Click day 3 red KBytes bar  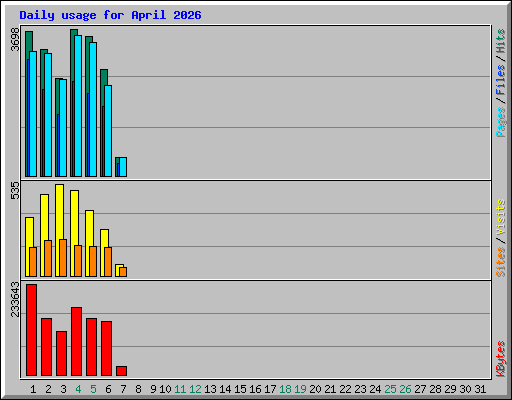61,353
